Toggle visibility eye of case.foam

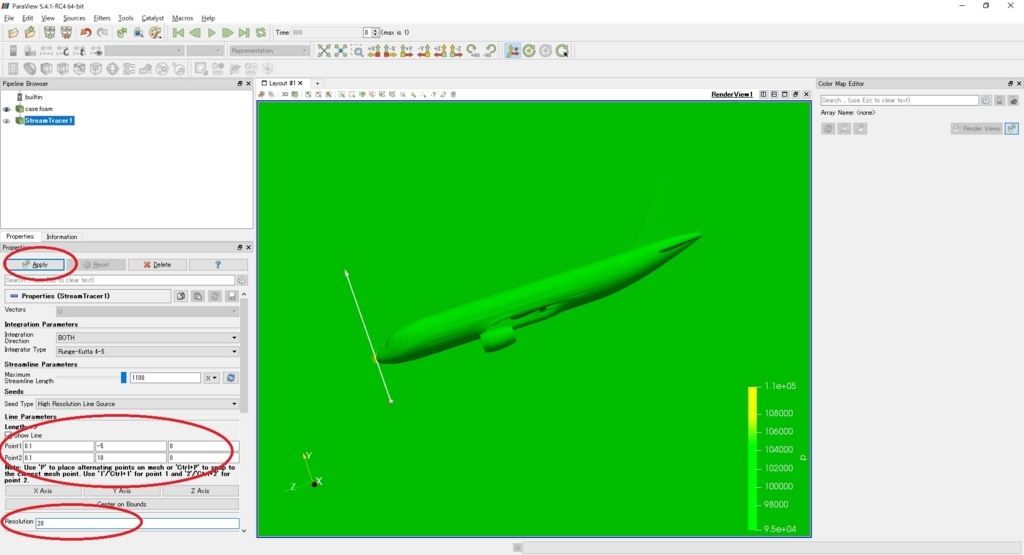pos(7,109)
